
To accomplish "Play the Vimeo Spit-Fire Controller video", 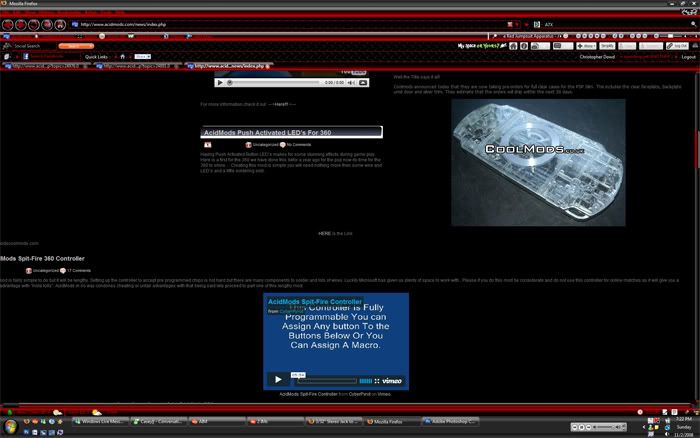I will point(278,380).
